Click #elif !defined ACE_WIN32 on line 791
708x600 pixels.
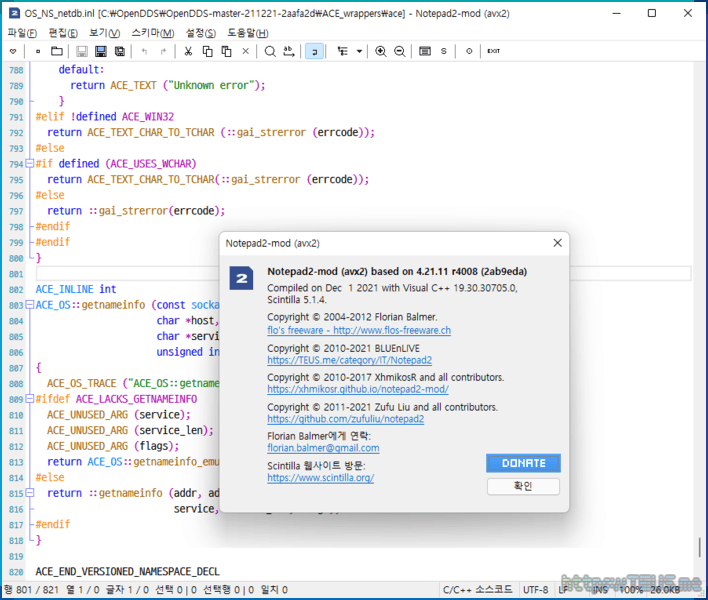pyautogui.click(x=105, y=116)
